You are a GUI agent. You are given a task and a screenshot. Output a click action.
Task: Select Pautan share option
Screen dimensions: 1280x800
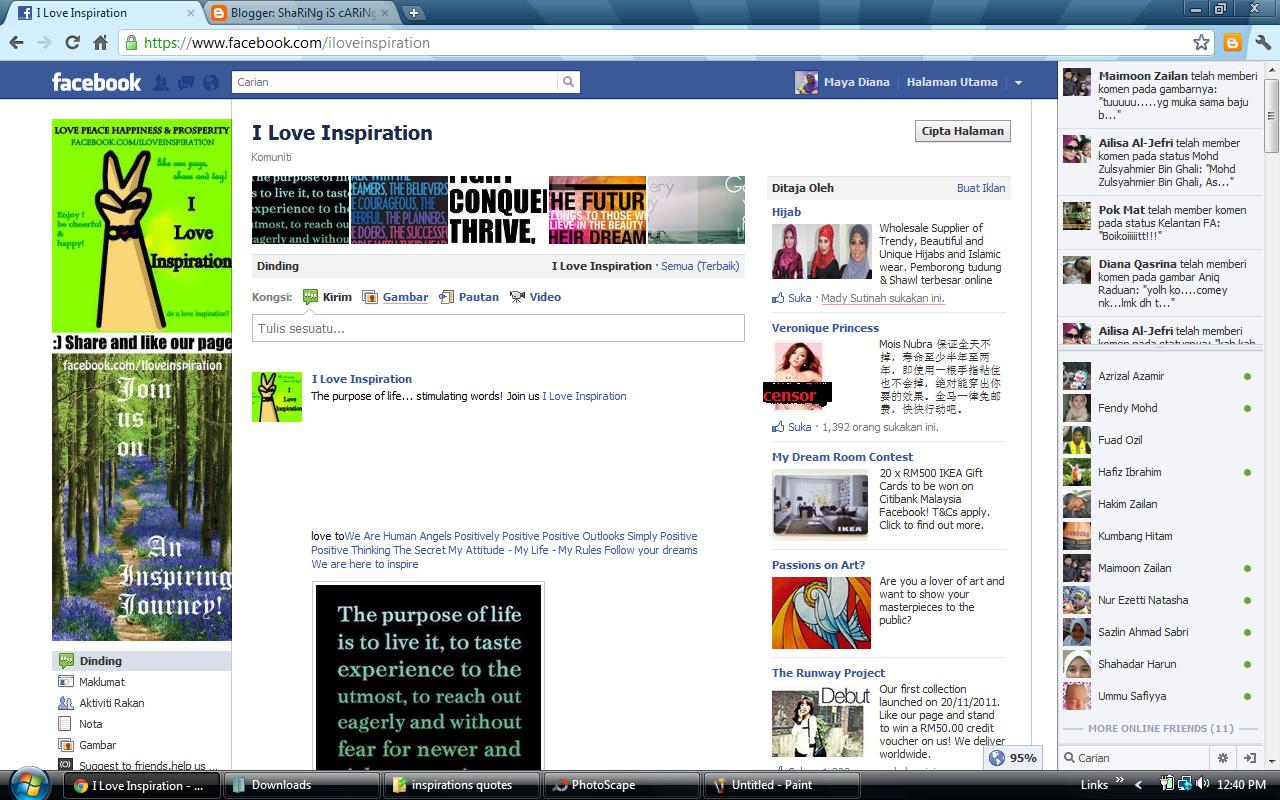click(x=469, y=297)
